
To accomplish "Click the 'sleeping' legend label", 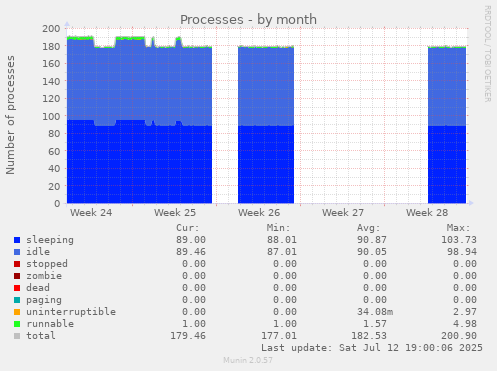I will pos(50,240).
